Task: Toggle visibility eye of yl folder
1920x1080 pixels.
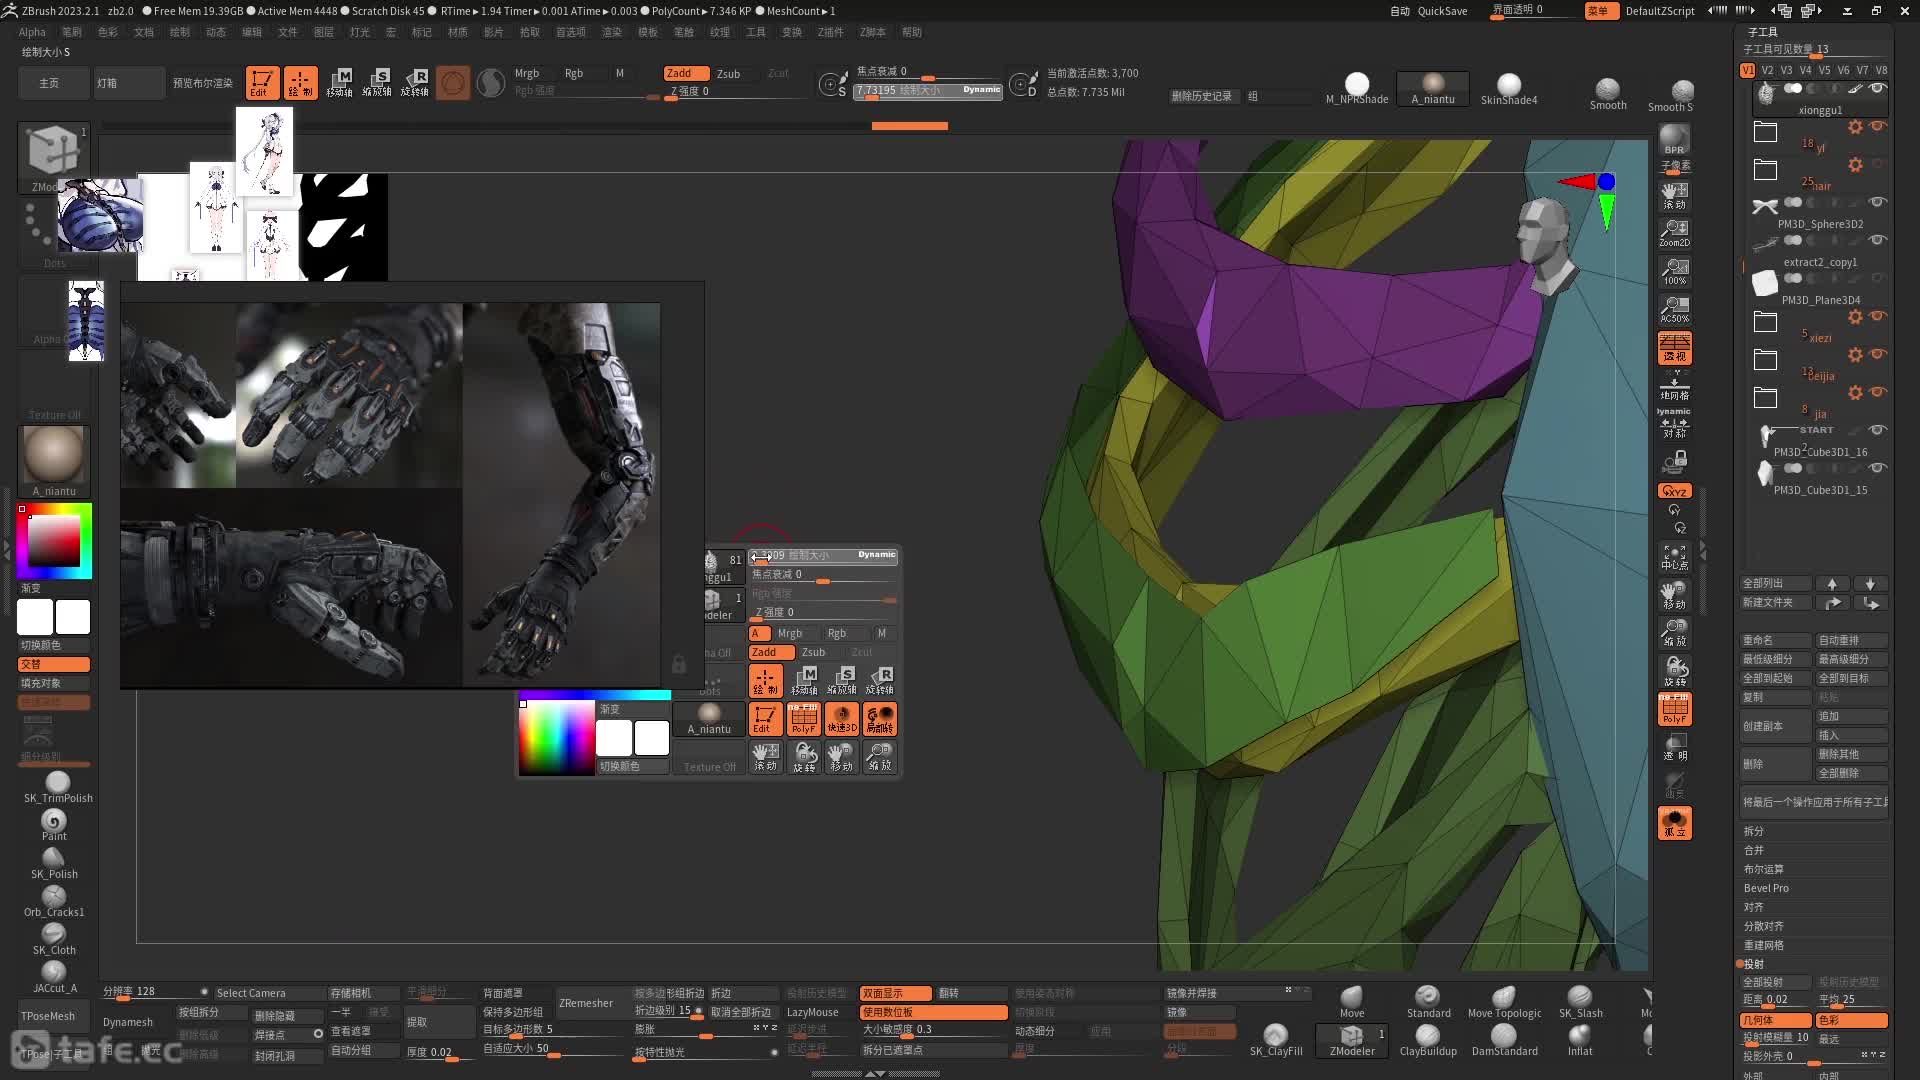Action: (1878, 126)
